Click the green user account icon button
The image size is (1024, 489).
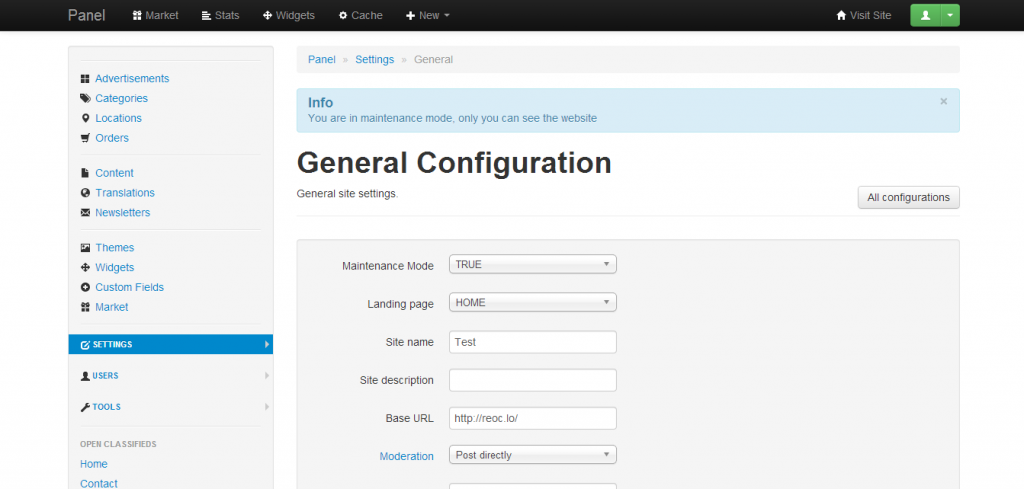pos(925,15)
